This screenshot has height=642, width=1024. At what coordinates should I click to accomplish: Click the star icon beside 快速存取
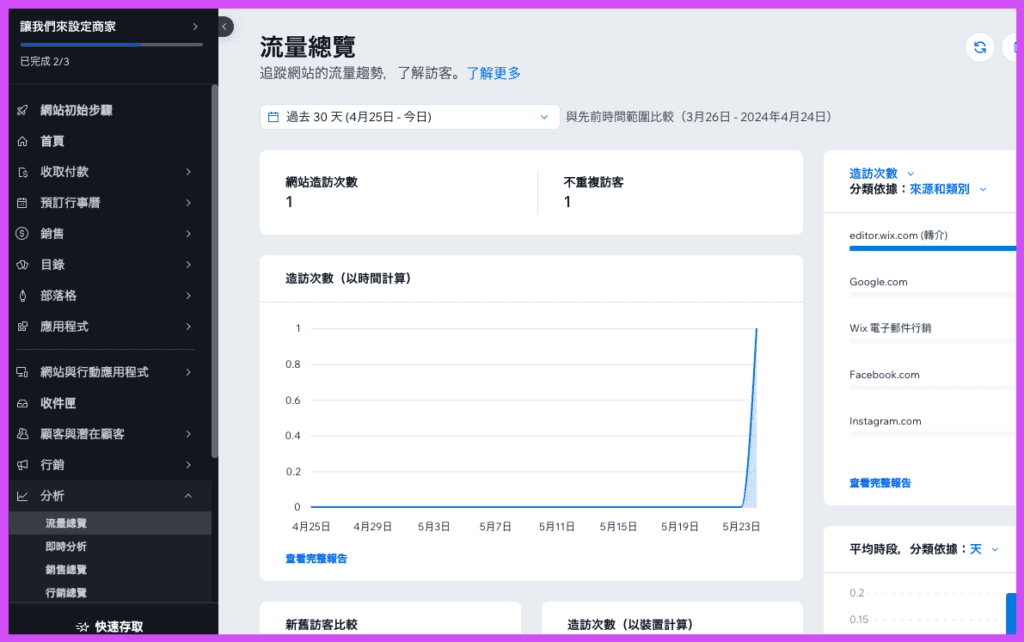(82, 627)
